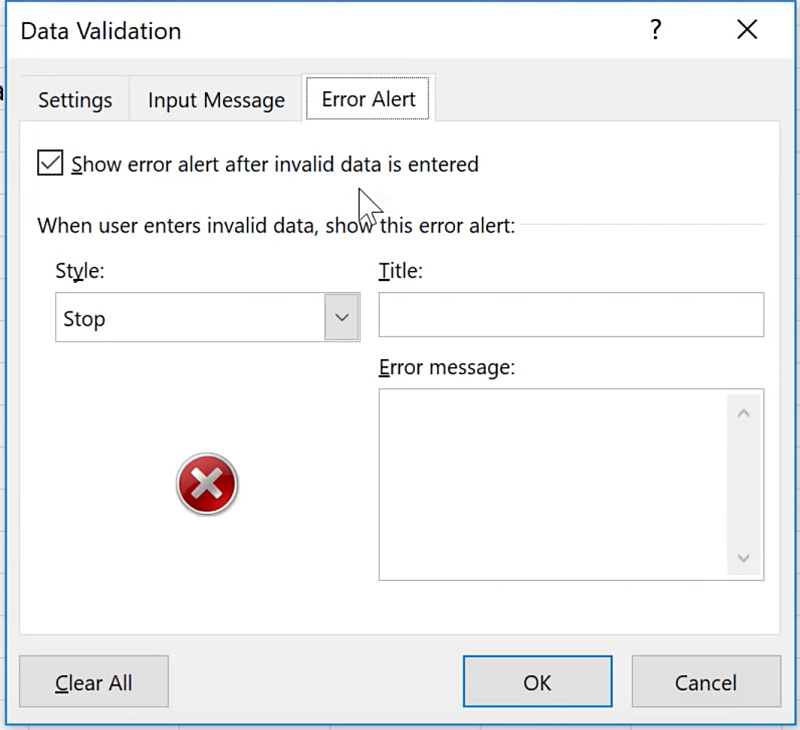Open the Input Message tab
This screenshot has height=730, width=800.
(x=216, y=100)
